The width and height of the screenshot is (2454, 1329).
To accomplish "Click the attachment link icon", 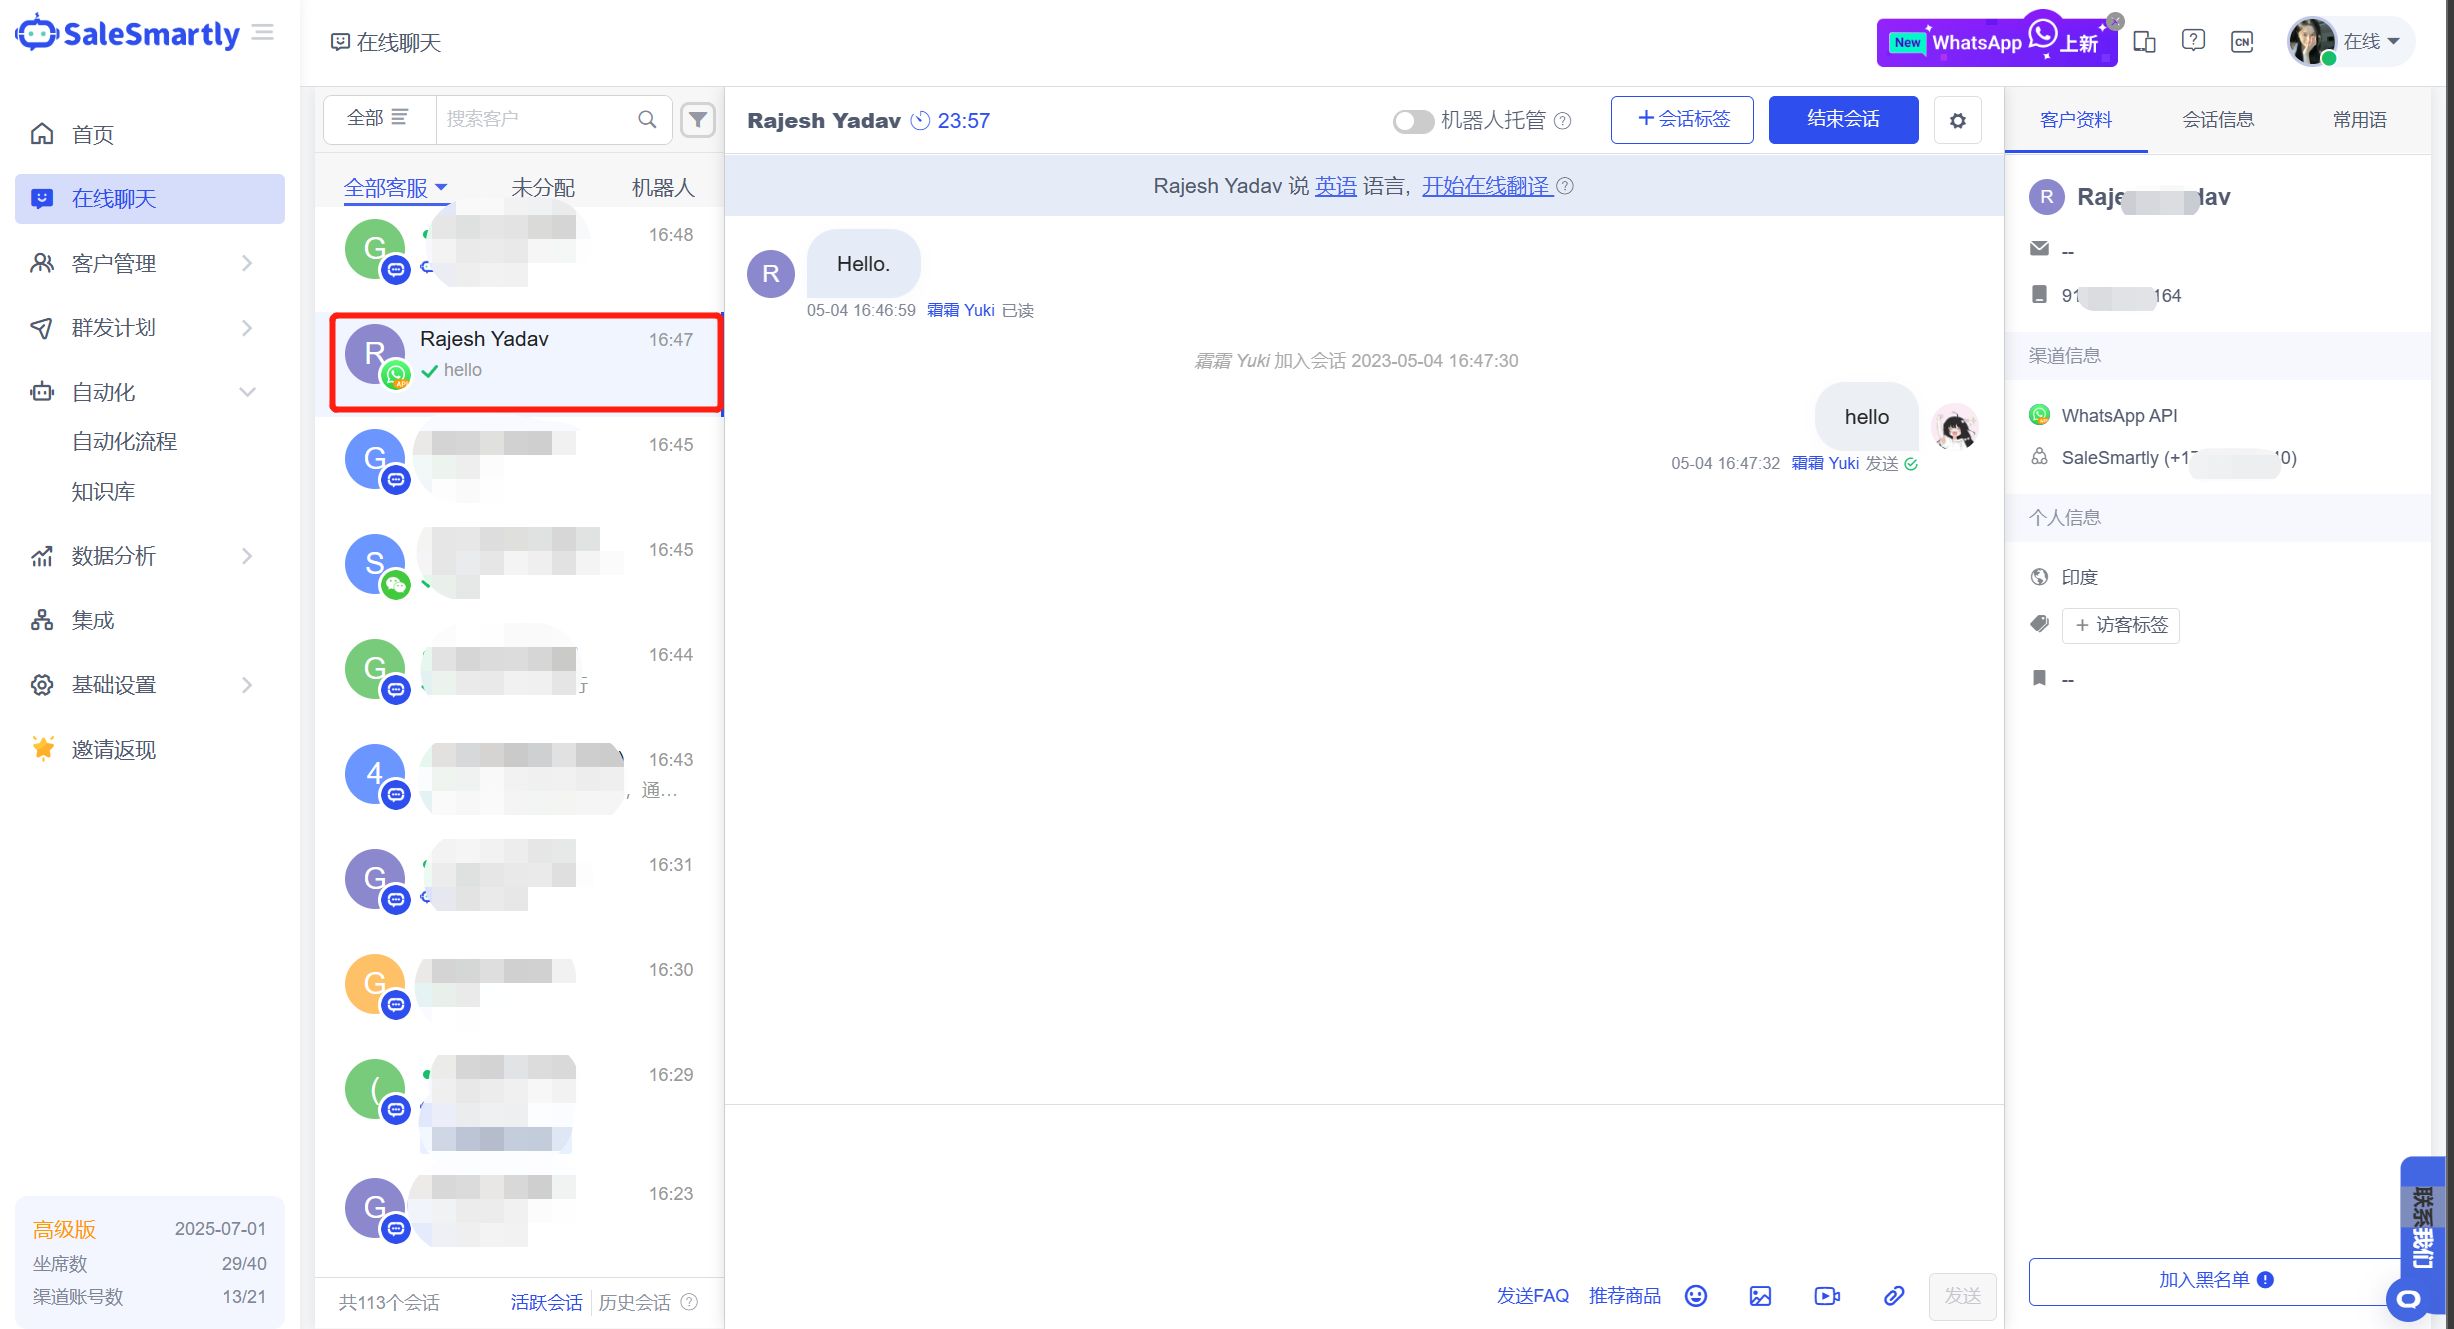I will 1893,1296.
